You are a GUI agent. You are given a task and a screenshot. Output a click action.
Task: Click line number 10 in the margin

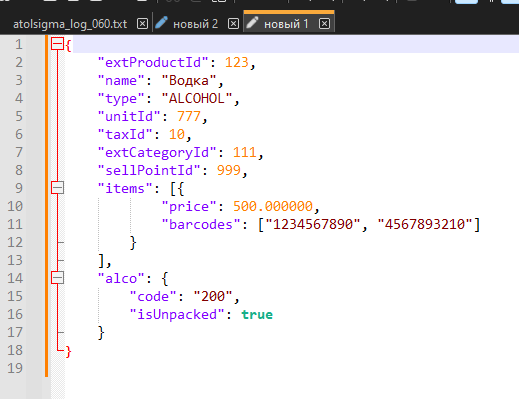15,206
